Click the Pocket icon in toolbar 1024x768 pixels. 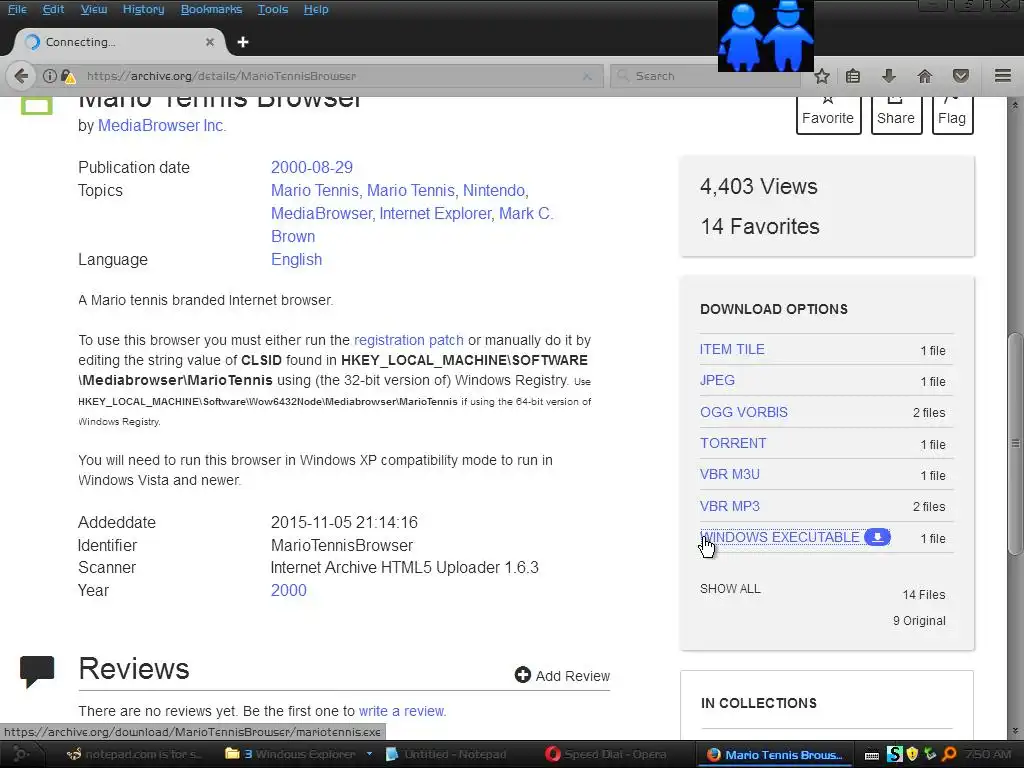(x=960, y=76)
